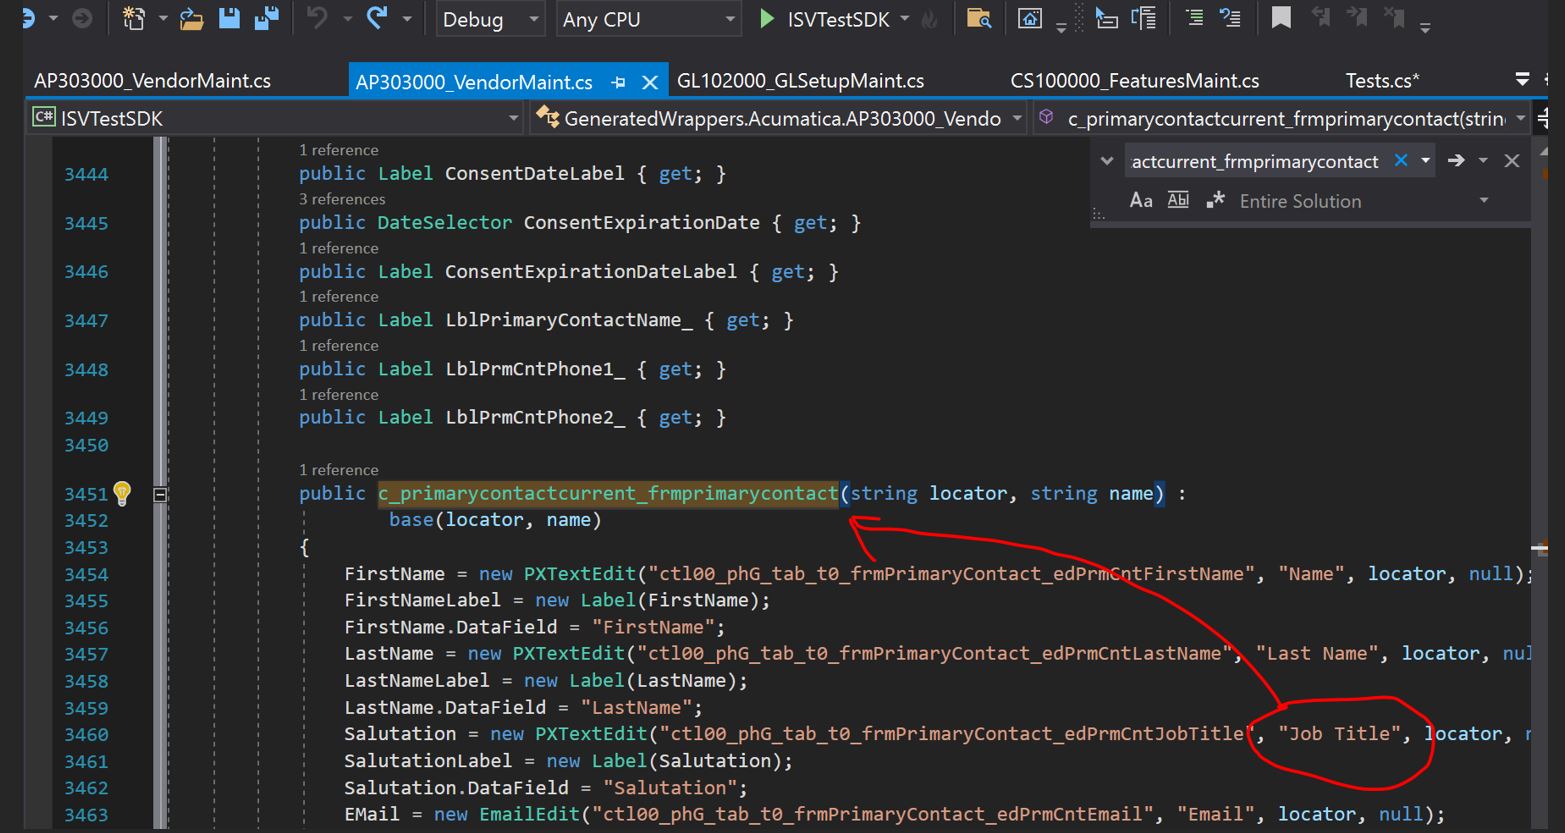Click the "Job Title" string on line 3460
This screenshot has width=1565, height=833.
[1340, 734]
